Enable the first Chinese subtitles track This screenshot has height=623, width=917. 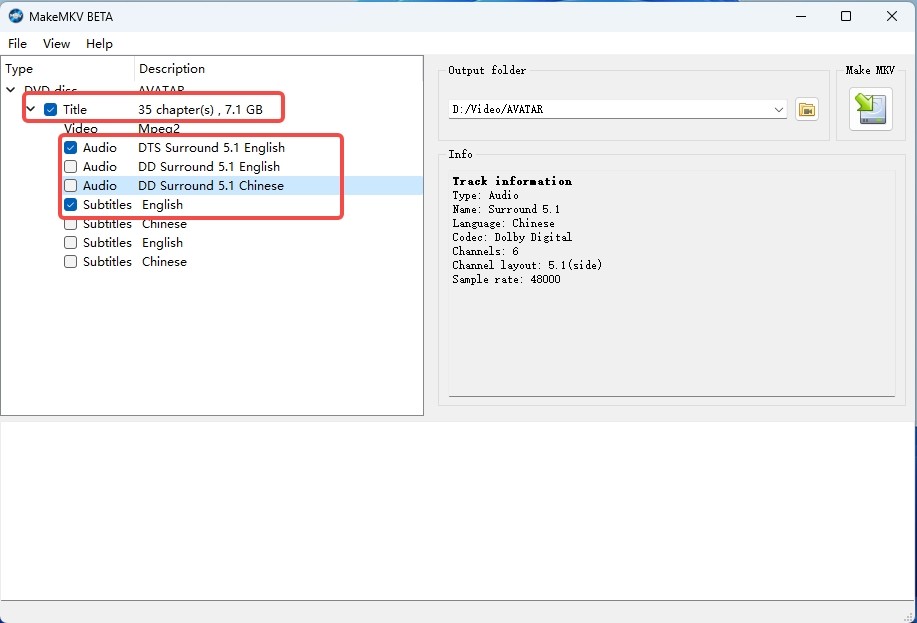pos(70,223)
